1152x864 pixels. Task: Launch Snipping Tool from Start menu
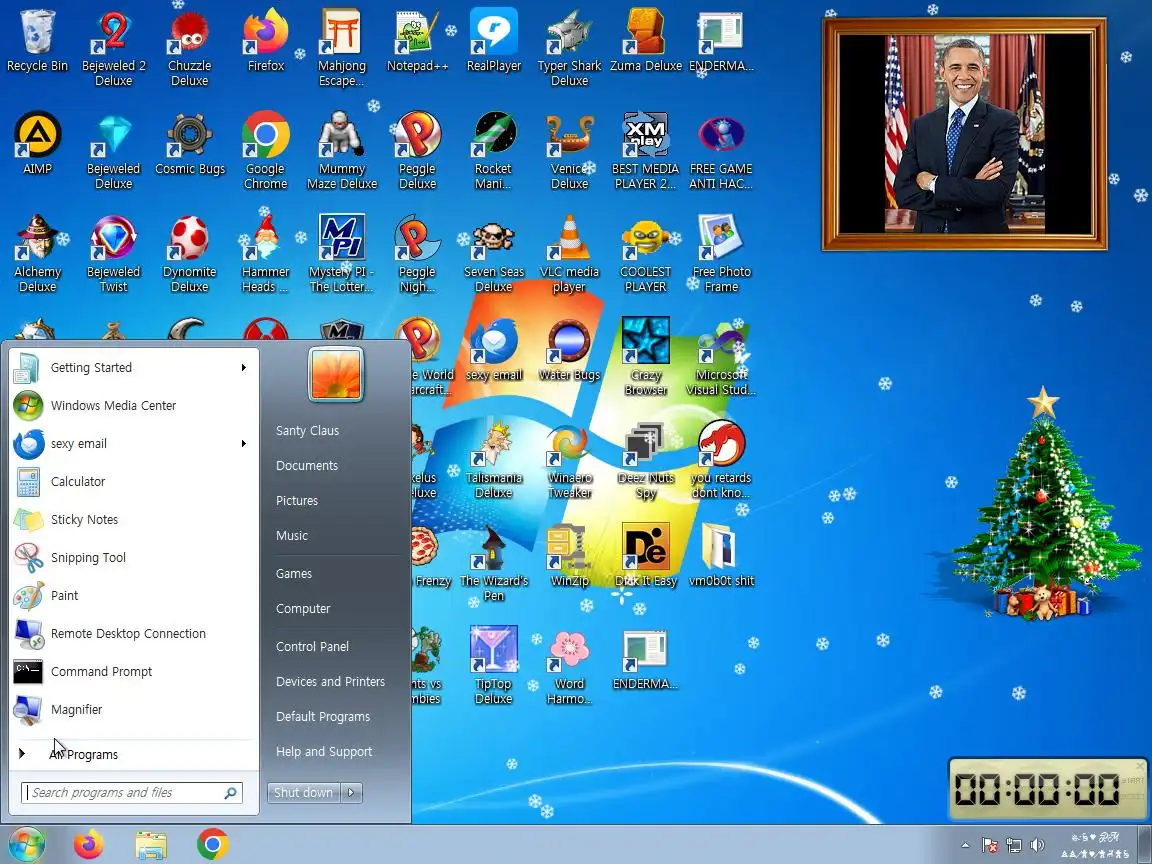[x=132, y=558]
